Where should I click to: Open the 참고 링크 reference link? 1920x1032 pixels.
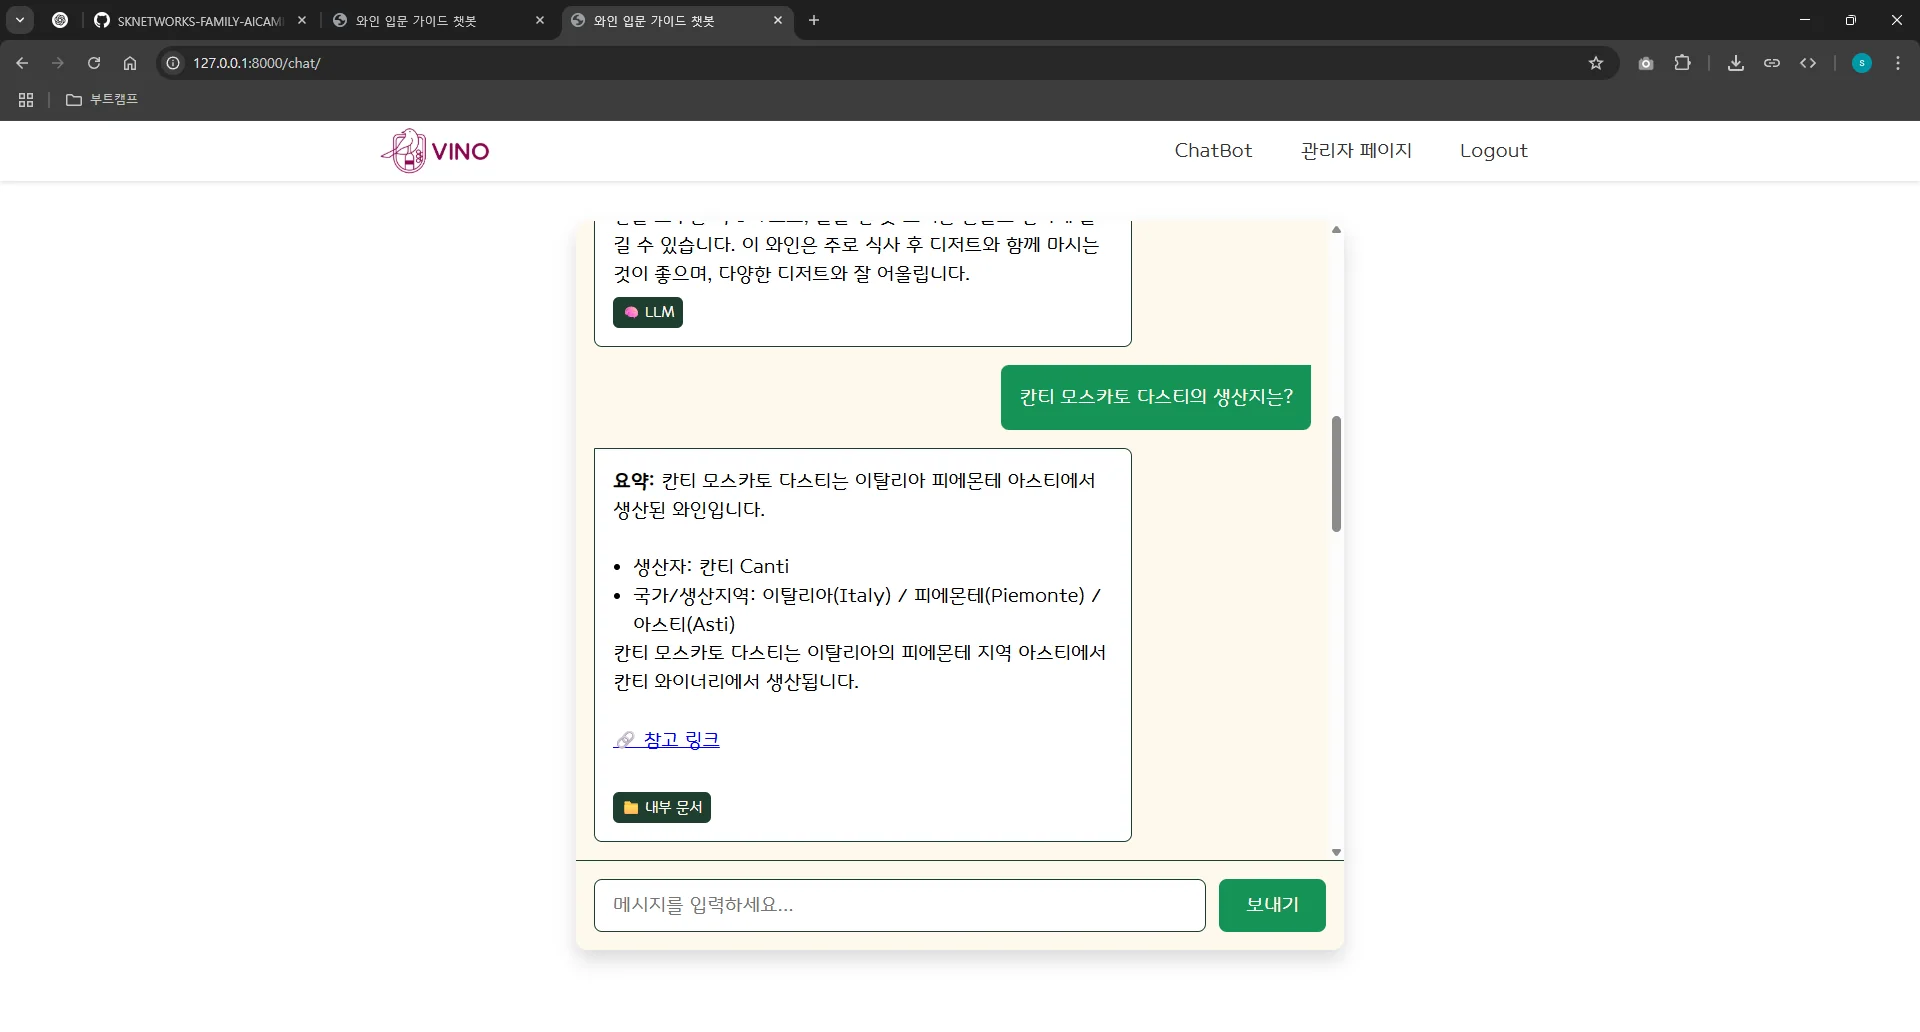[667, 740]
